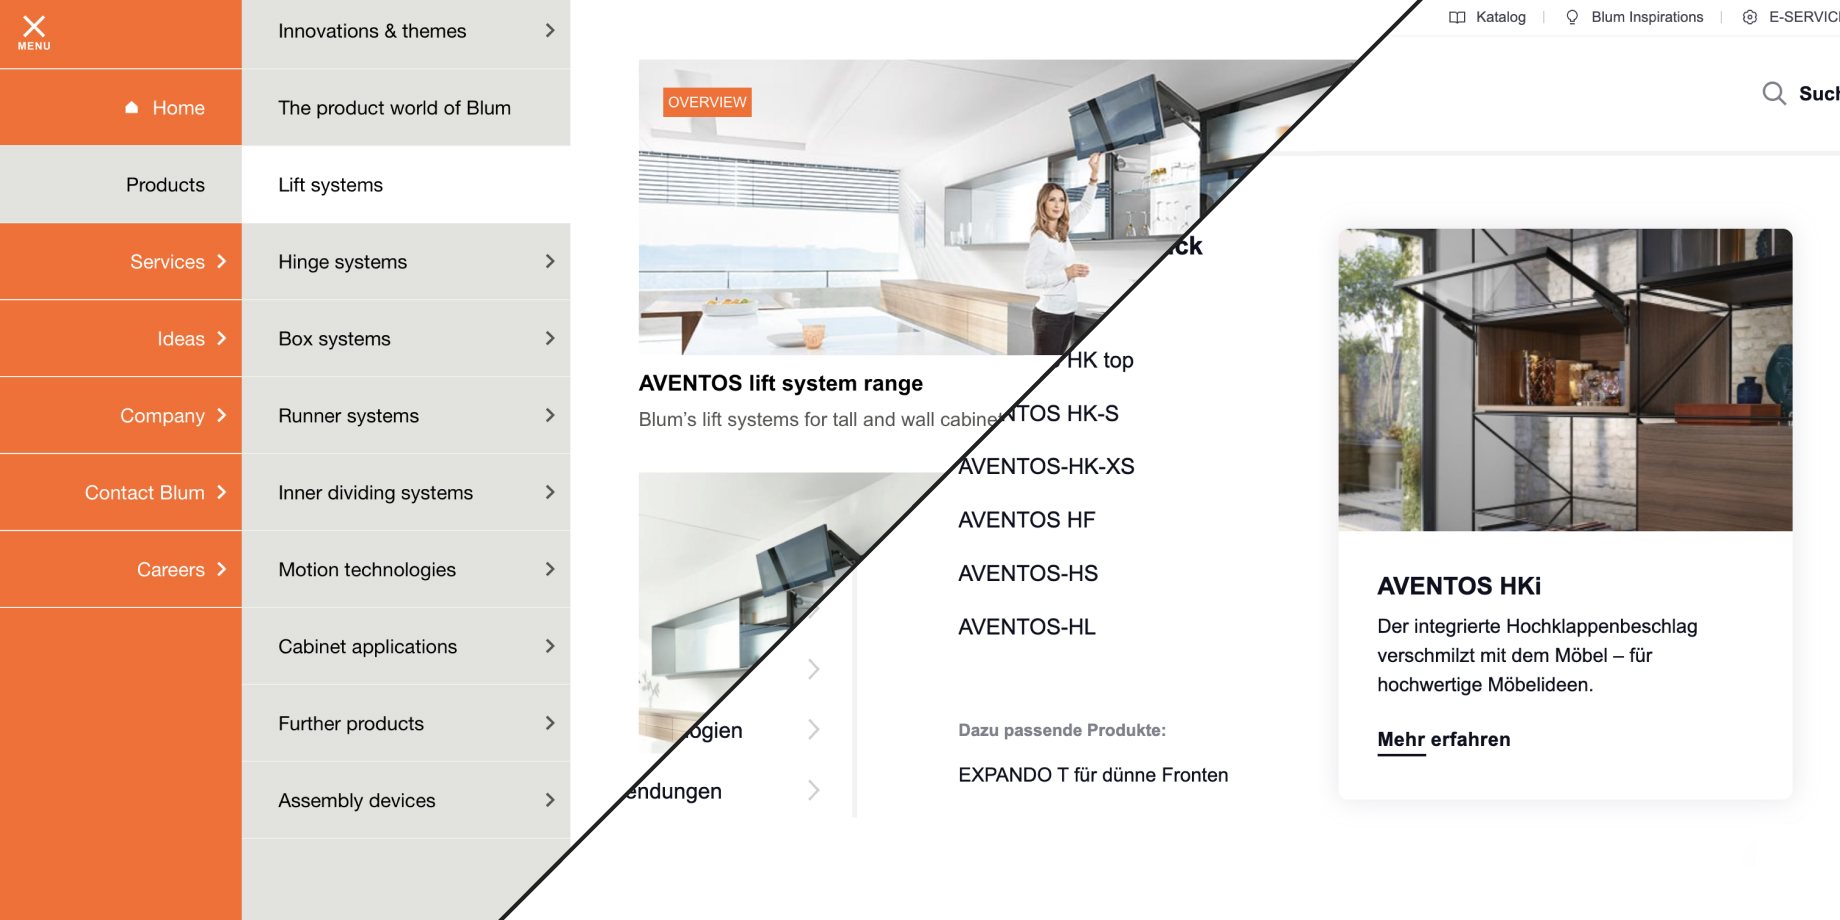Expand Inner dividing systems chevron
Image resolution: width=1840 pixels, height=920 pixels.
pyautogui.click(x=550, y=492)
